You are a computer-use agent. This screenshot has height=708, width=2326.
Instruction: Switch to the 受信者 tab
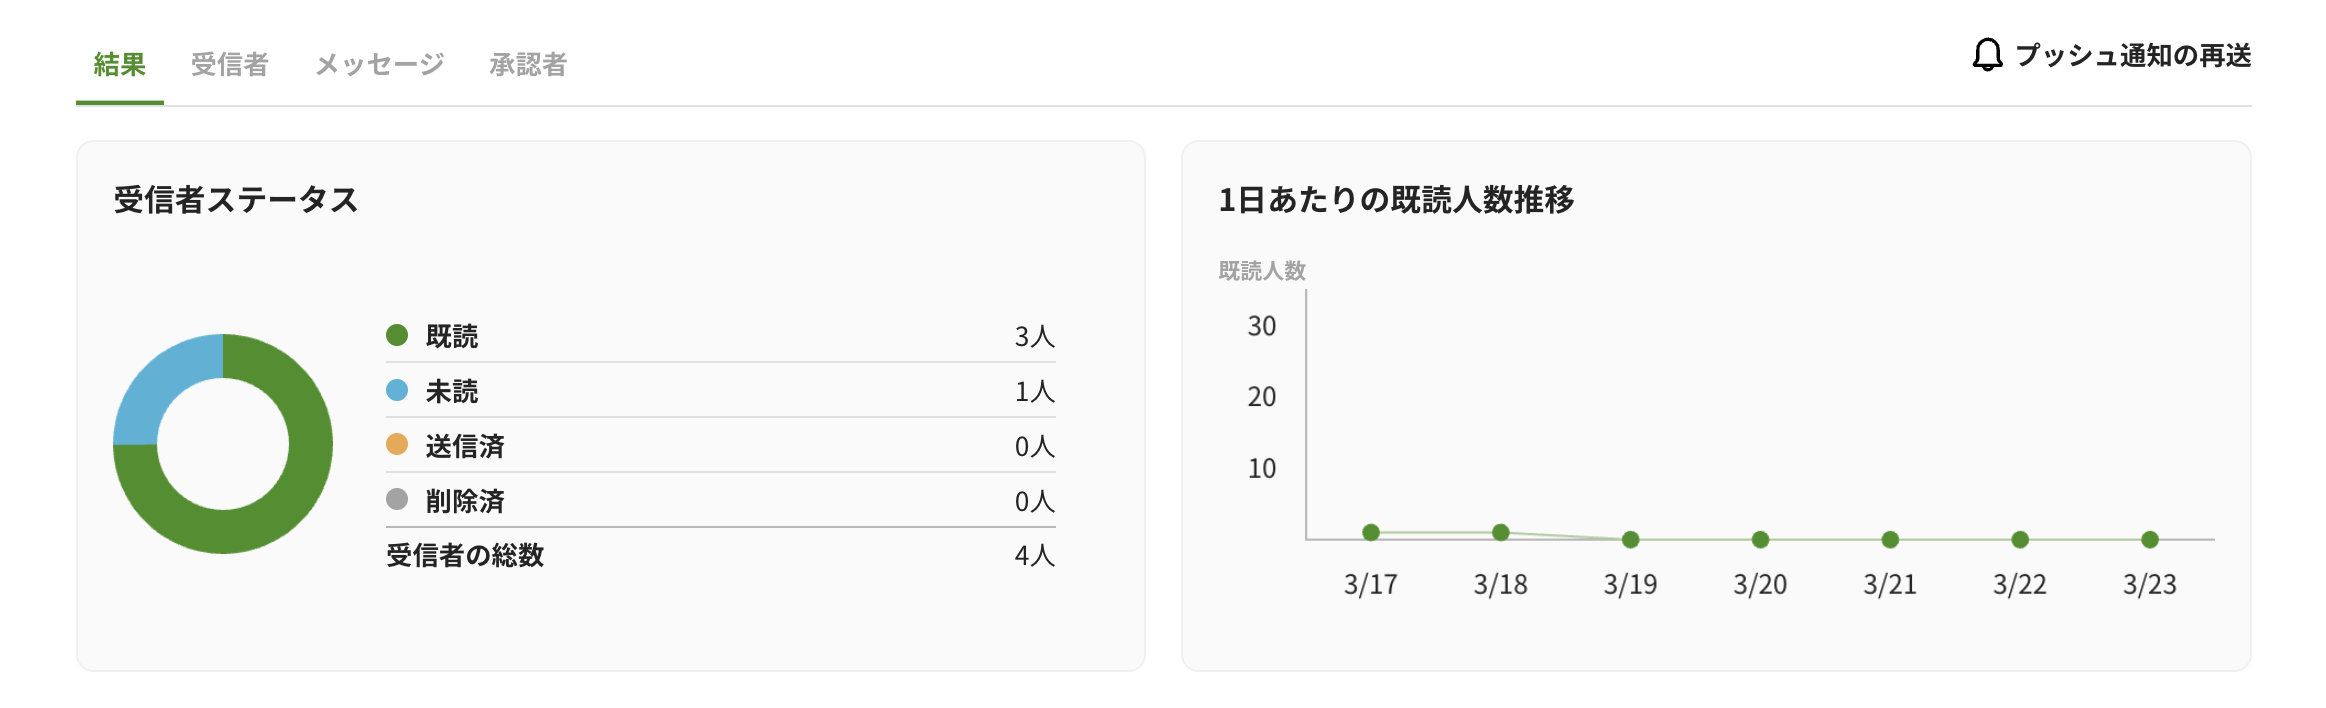230,64
